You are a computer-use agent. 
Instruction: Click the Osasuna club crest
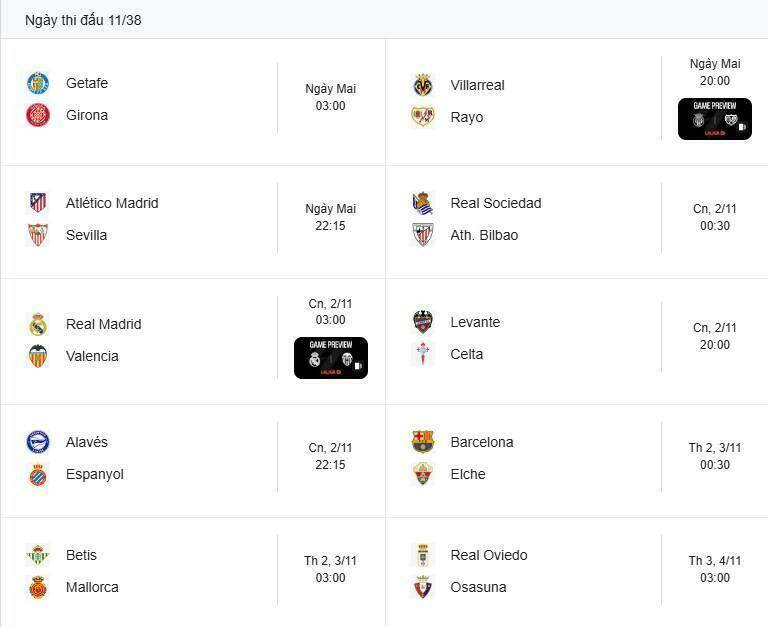coord(423,587)
